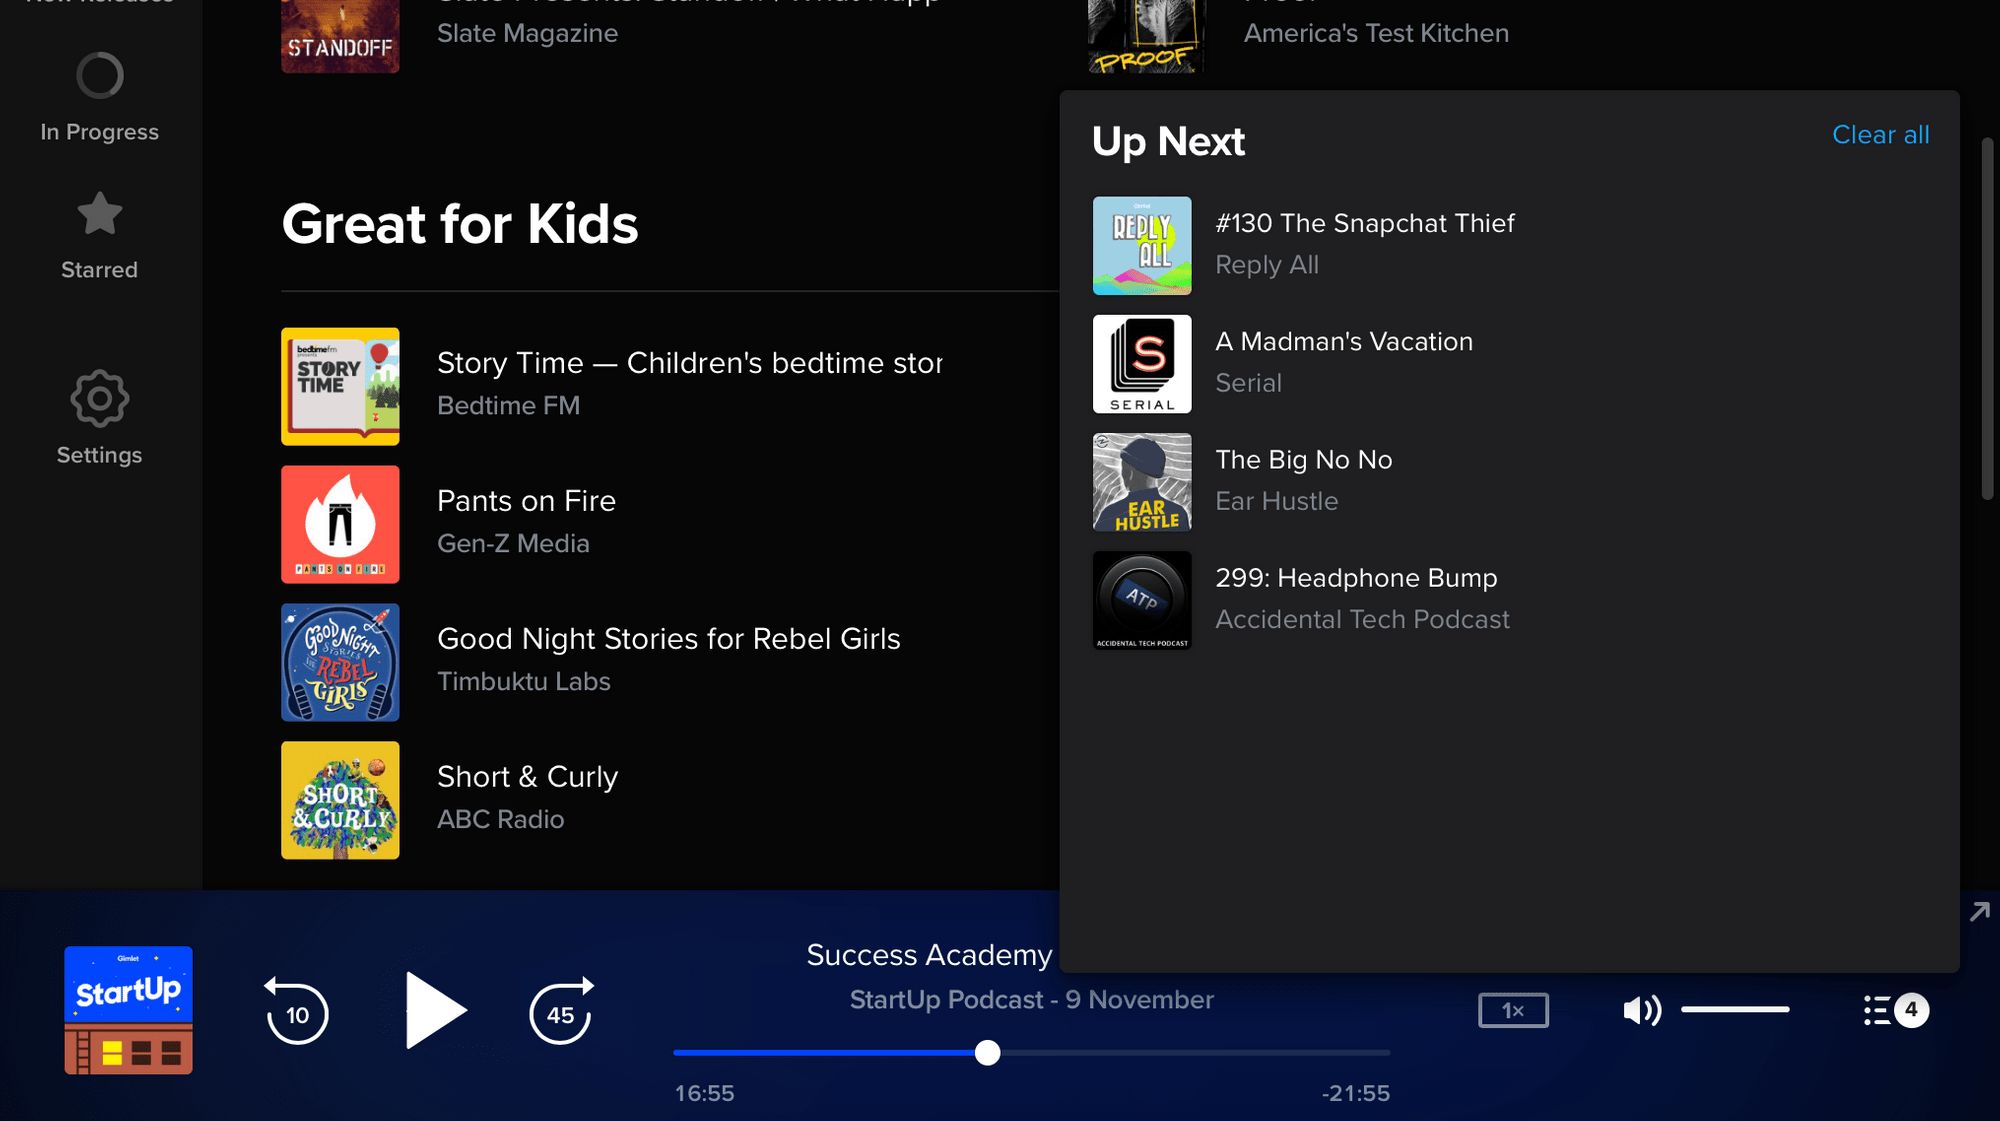Mute audio with the speaker icon
The height and width of the screenshot is (1121, 2000).
coord(1642,1010)
